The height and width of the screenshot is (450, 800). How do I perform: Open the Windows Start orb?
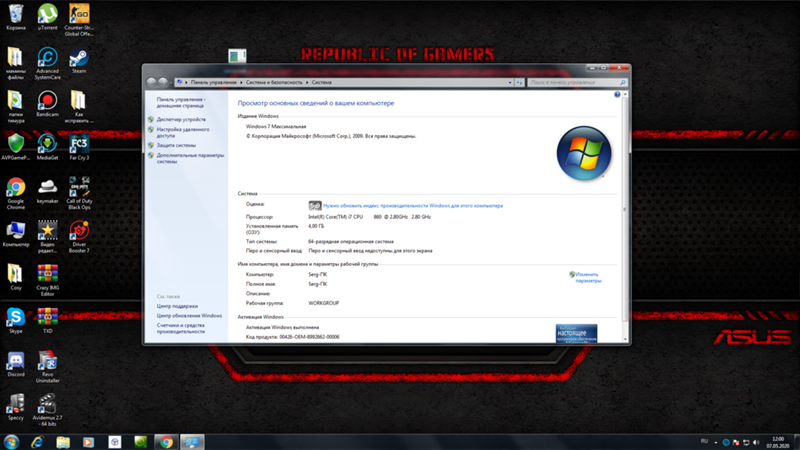point(11,442)
